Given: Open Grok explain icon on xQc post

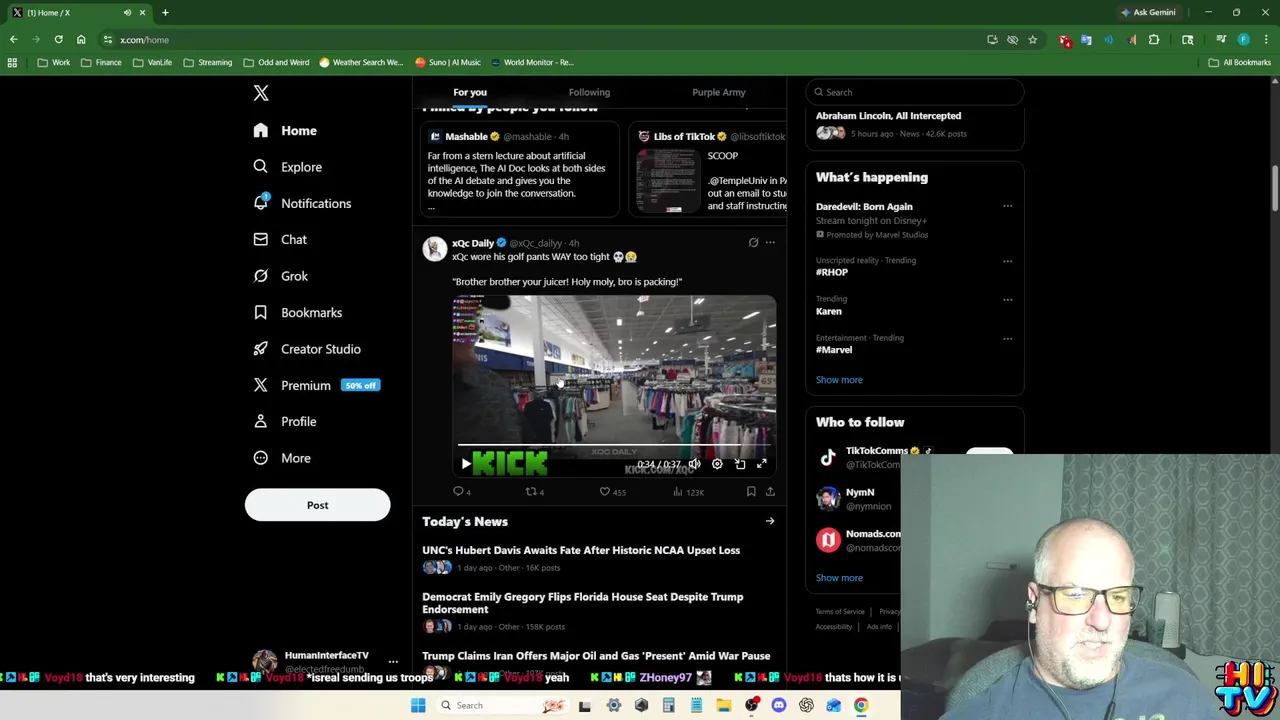Looking at the screenshot, I should click(x=753, y=242).
